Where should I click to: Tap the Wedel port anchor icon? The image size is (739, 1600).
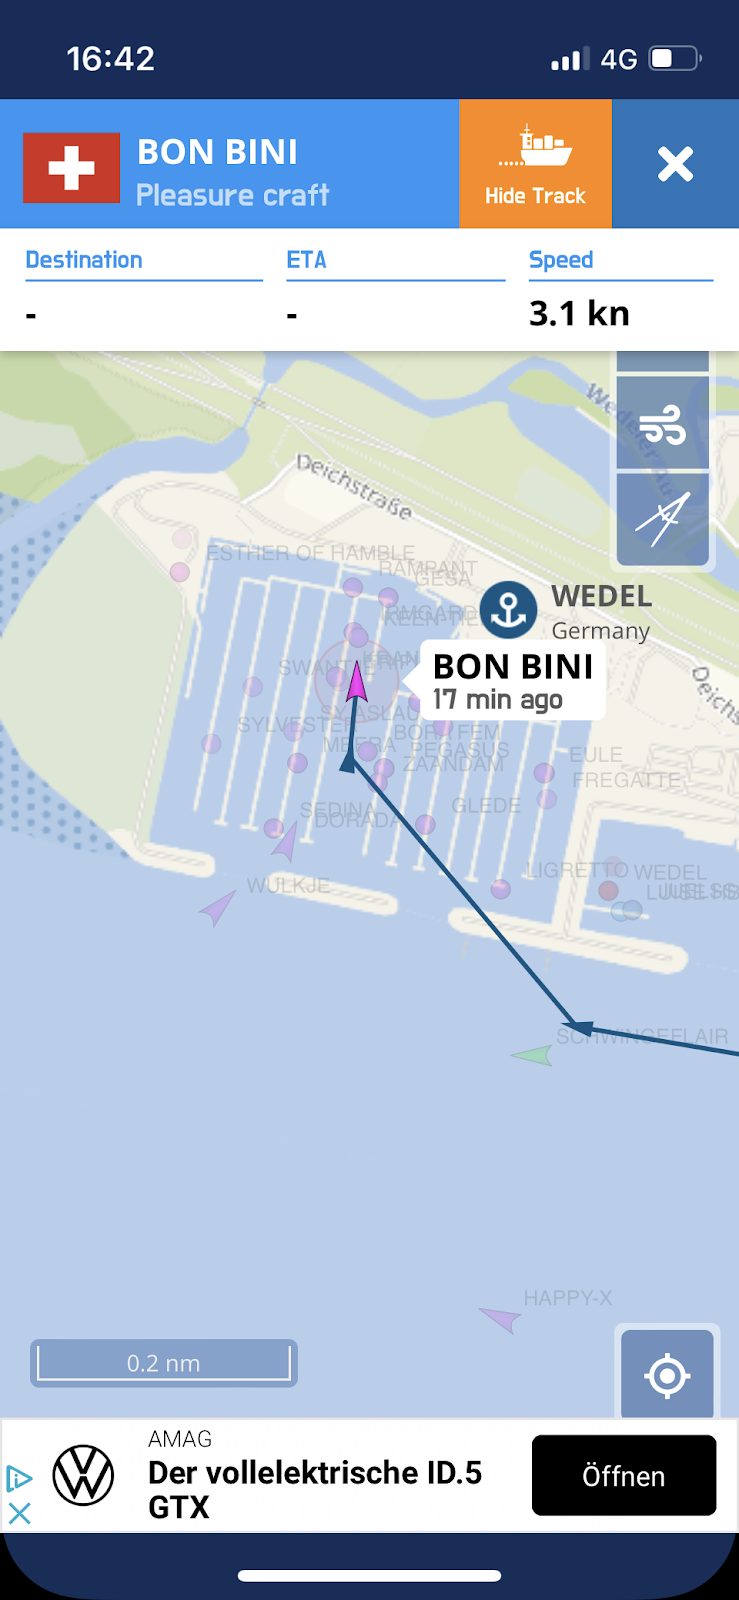coord(508,610)
